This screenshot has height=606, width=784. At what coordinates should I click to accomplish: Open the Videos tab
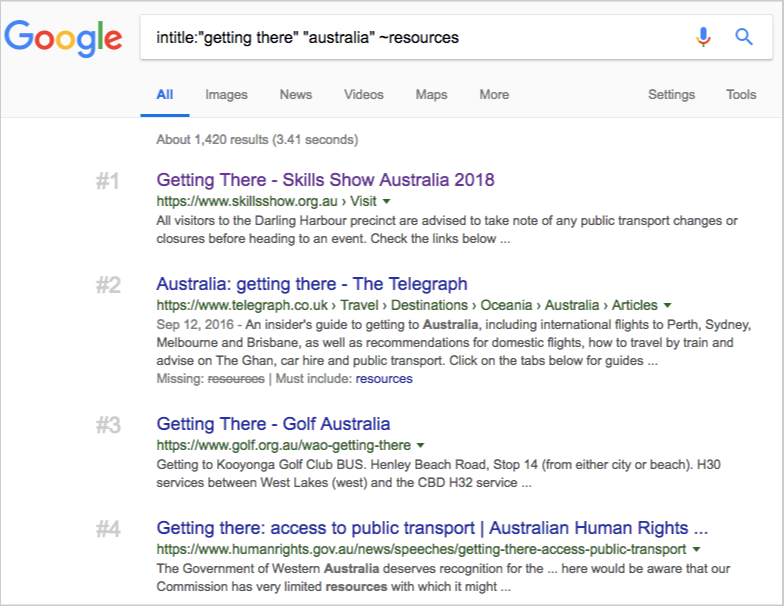(364, 94)
